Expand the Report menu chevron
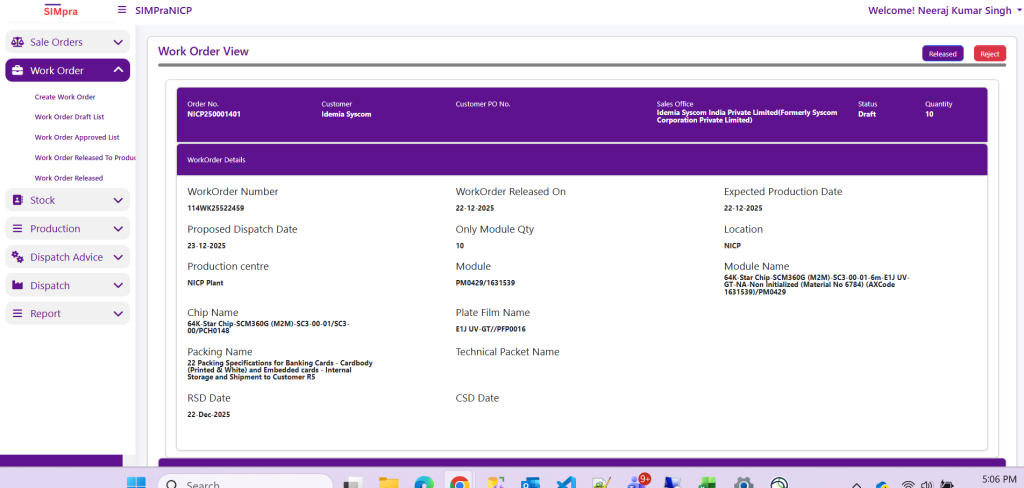This screenshot has width=1024, height=488. pos(118,314)
